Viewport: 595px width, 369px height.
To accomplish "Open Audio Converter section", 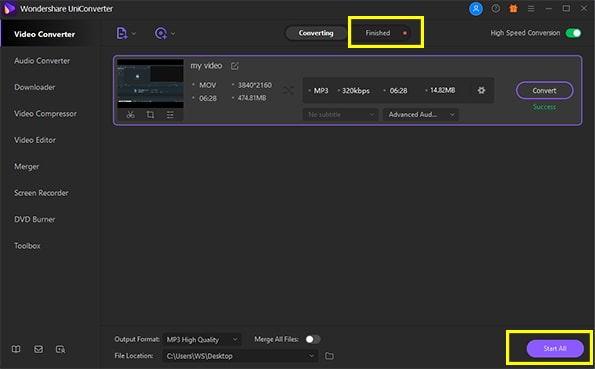I will pyautogui.click(x=42, y=61).
